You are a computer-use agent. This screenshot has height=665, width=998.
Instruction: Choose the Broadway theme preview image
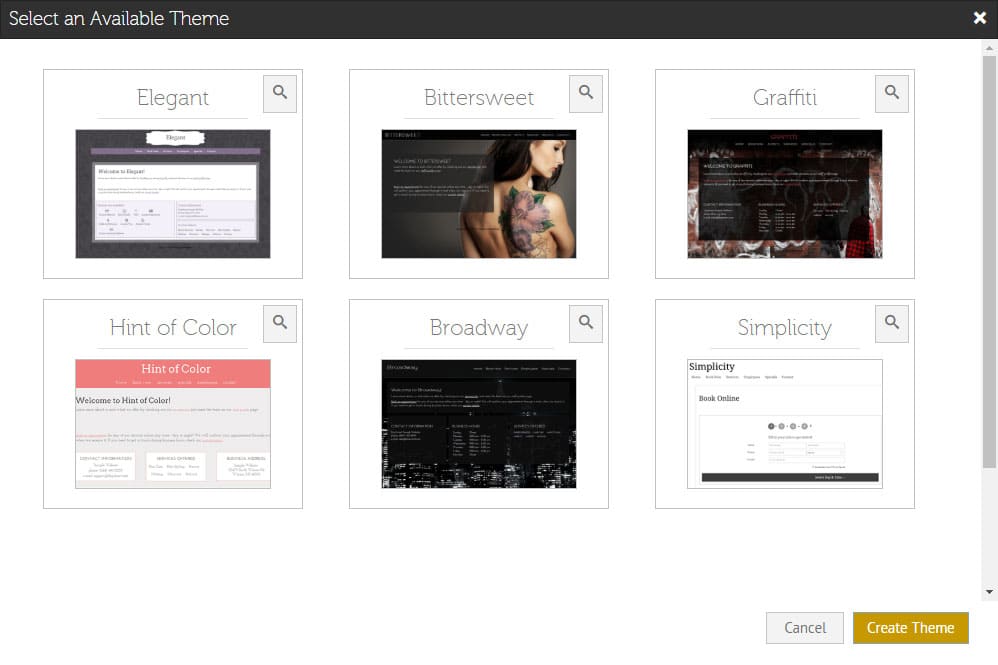pyautogui.click(x=479, y=424)
